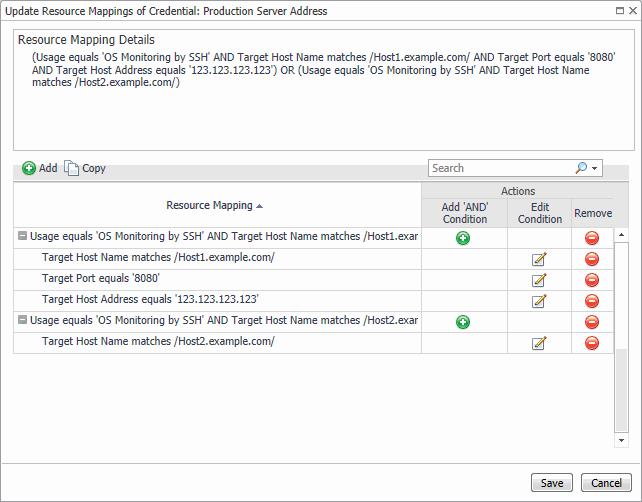642x502 pixels.
Task: Add AND condition to Host1 mapping
Action: 463,238
